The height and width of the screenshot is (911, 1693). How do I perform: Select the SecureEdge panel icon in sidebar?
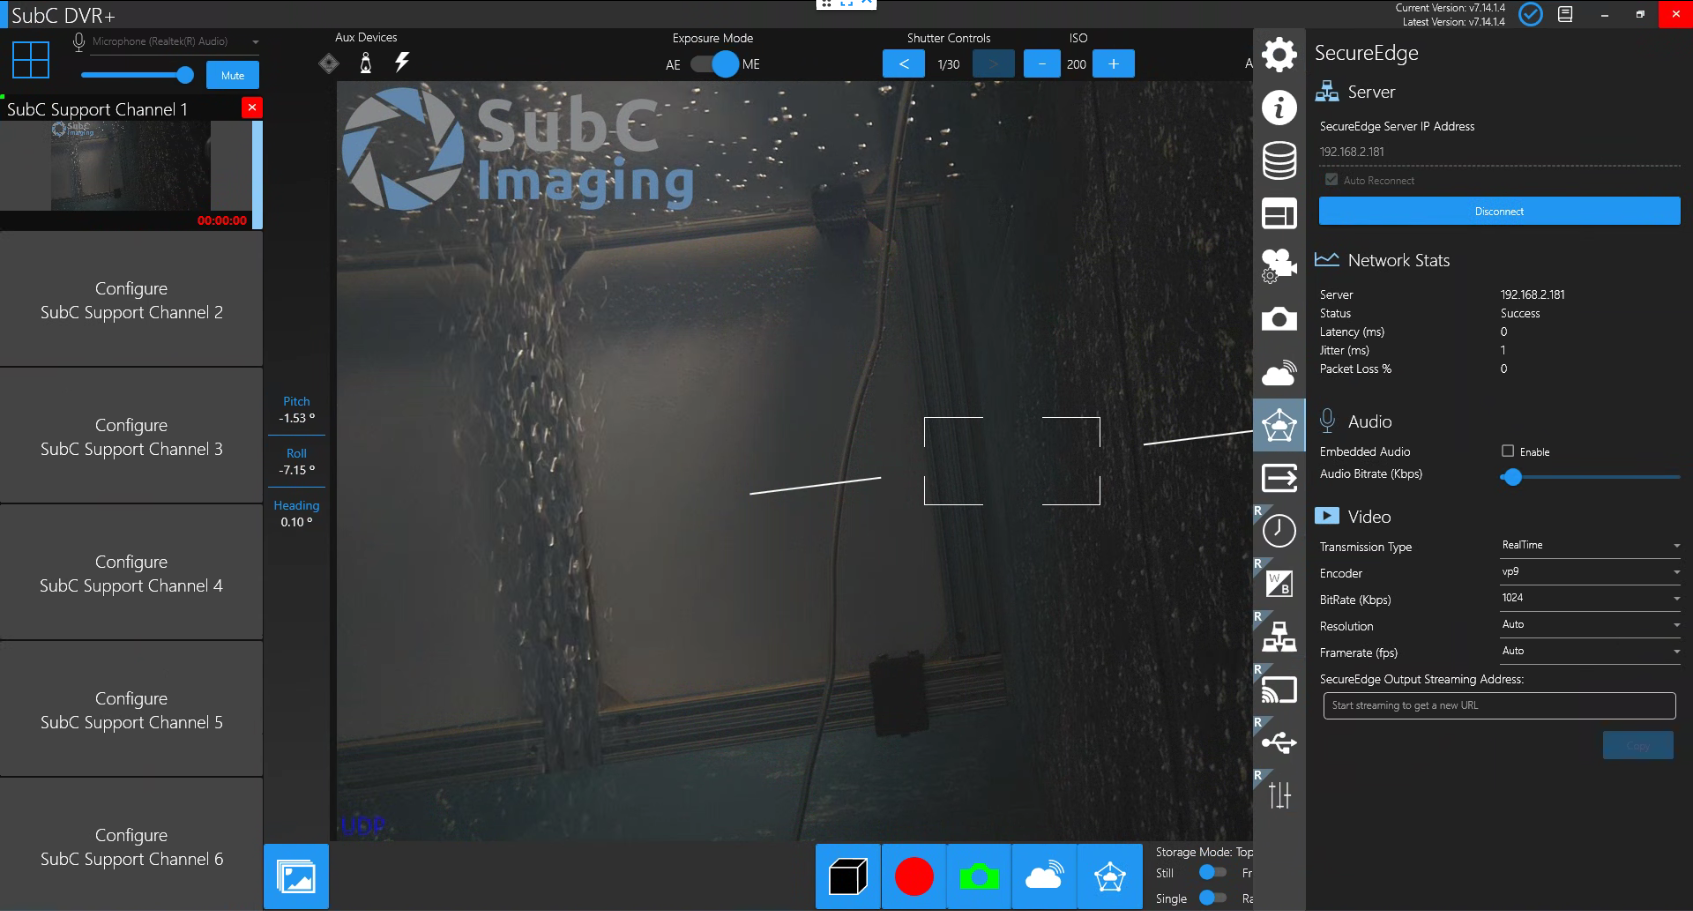pyautogui.click(x=1279, y=425)
